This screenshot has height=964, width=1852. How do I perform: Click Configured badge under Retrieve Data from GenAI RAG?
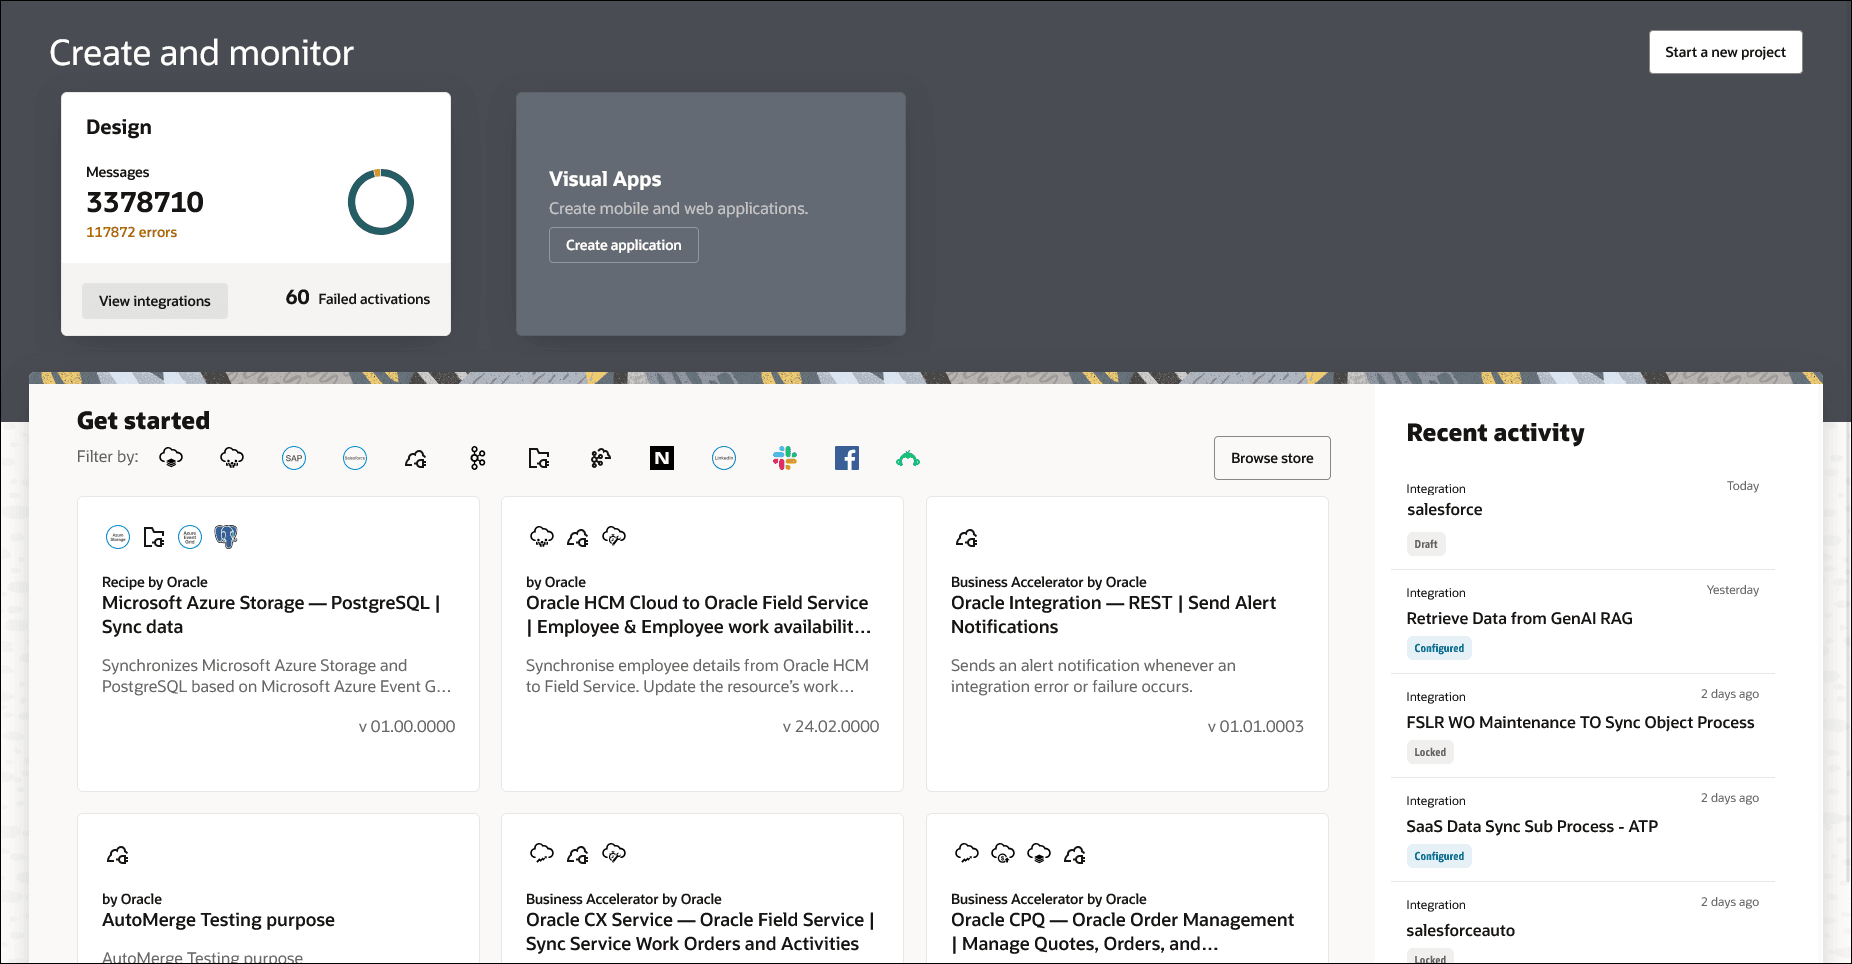(1439, 648)
